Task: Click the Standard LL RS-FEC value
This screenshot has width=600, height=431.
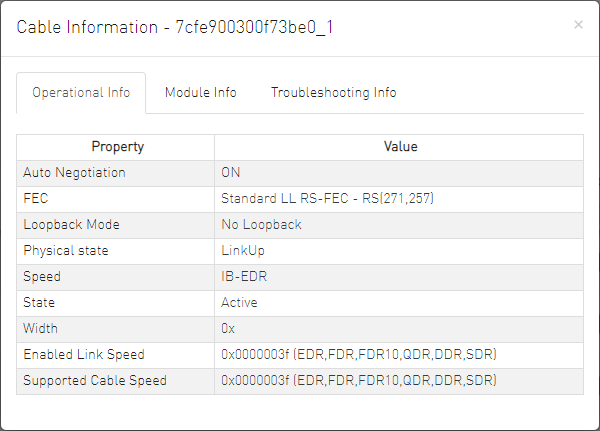Action: tap(327, 199)
